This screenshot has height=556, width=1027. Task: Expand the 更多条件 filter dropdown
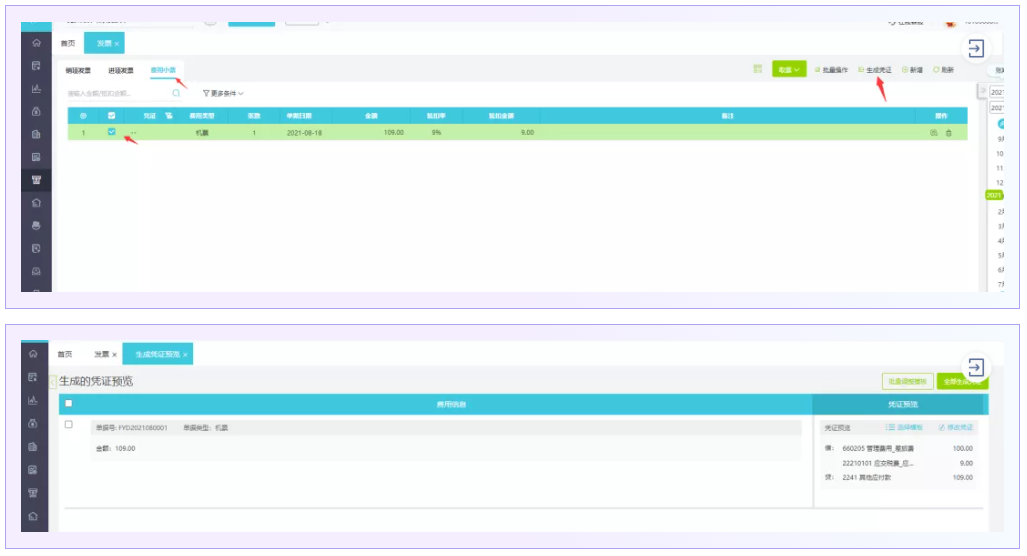pyautogui.click(x=223, y=93)
